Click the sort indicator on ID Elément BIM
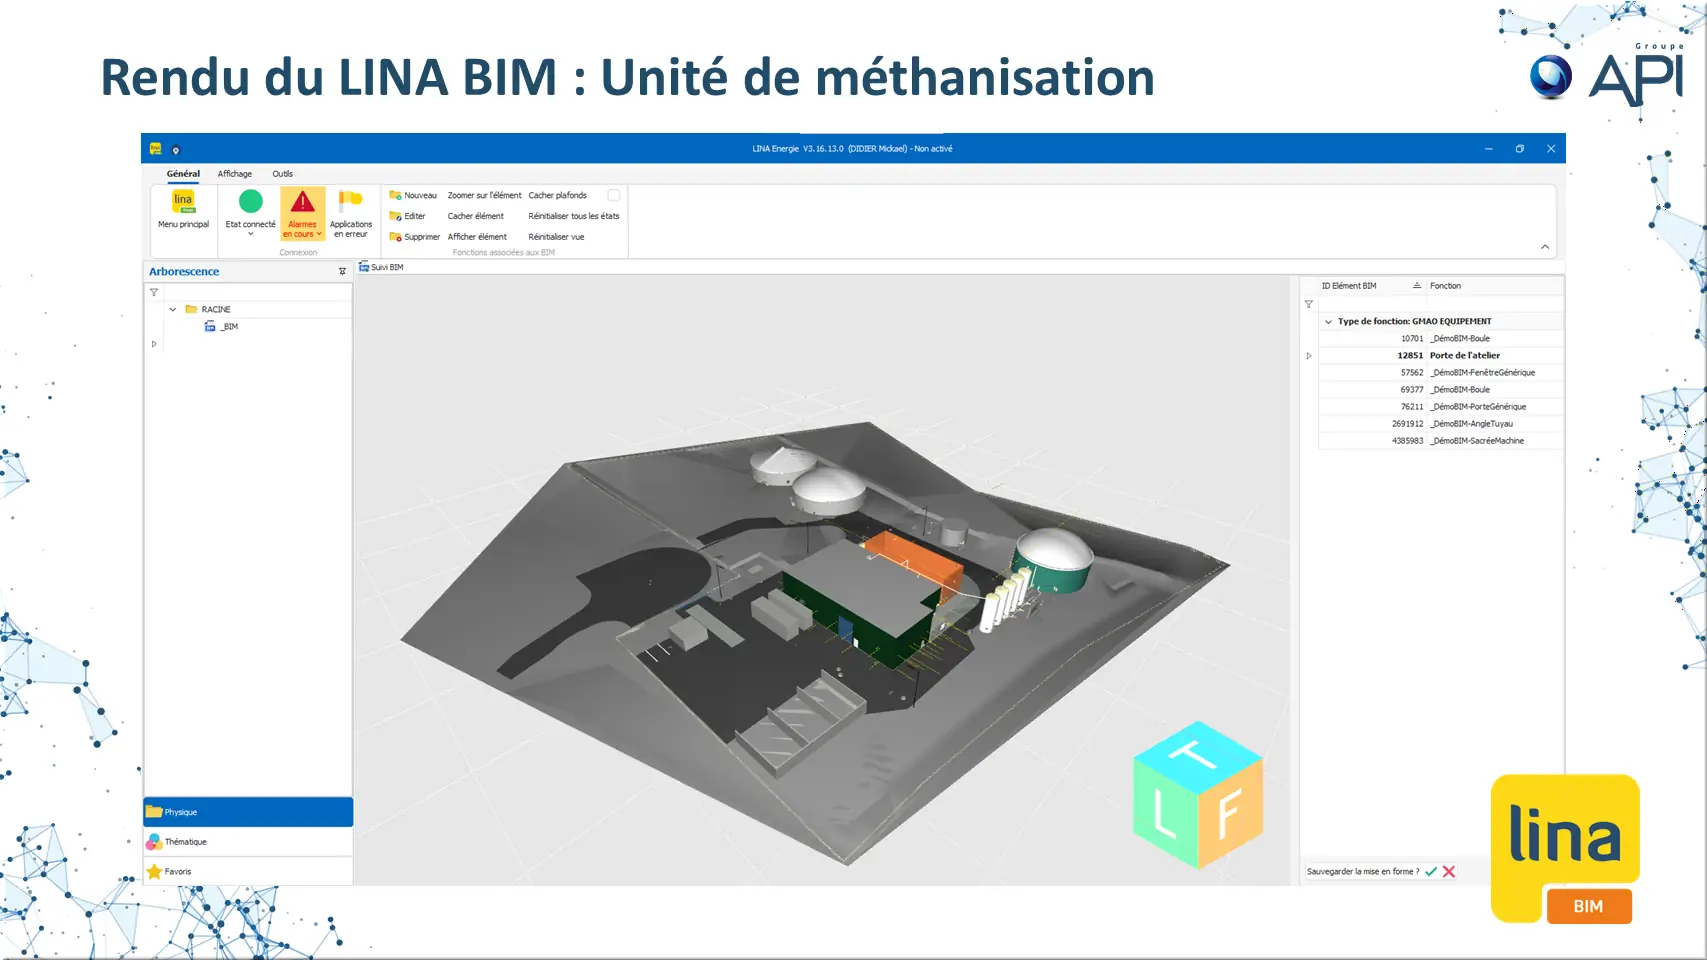 point(1417,286)
